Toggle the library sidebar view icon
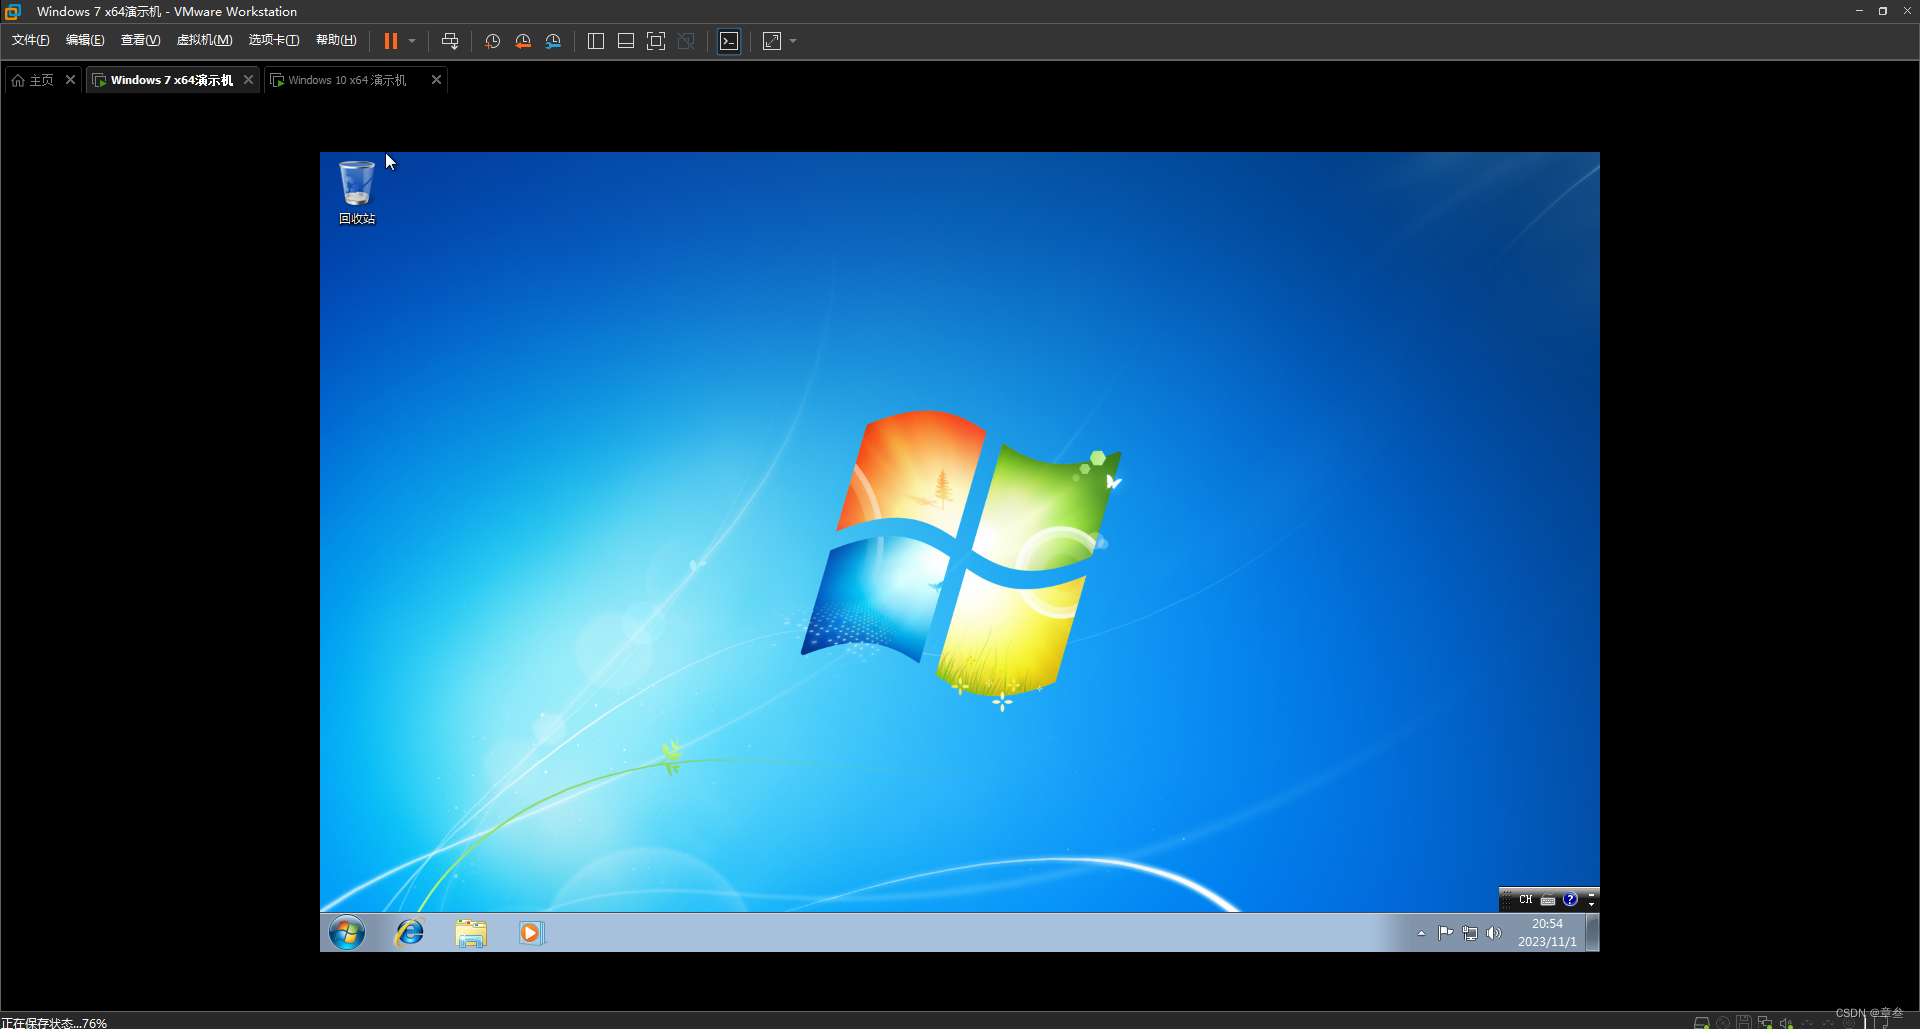 [x=596, y=41]
